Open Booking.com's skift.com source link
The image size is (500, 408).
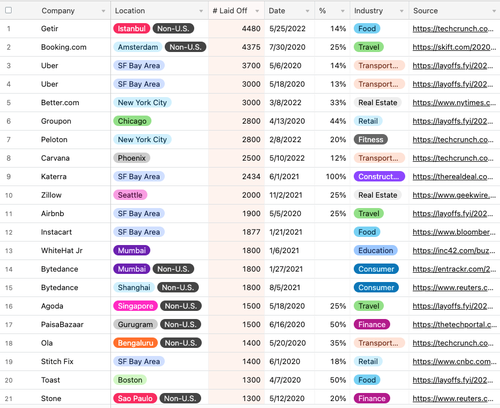454,47
